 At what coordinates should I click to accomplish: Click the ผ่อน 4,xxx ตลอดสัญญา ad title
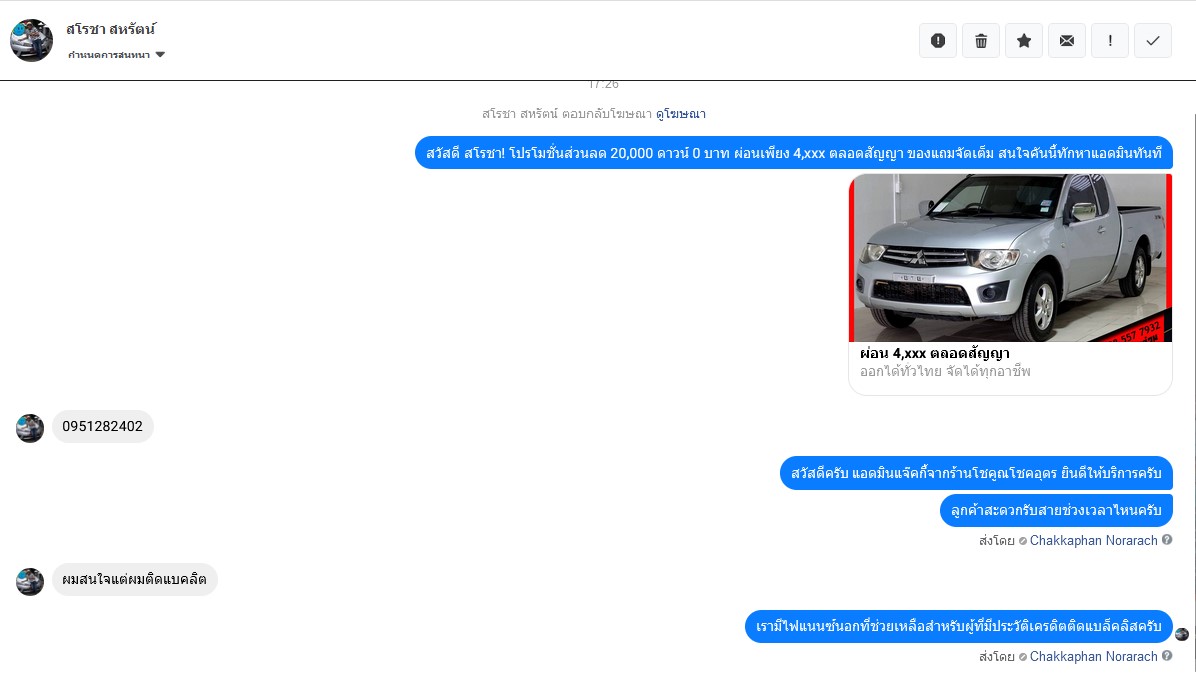coord(934,353)
